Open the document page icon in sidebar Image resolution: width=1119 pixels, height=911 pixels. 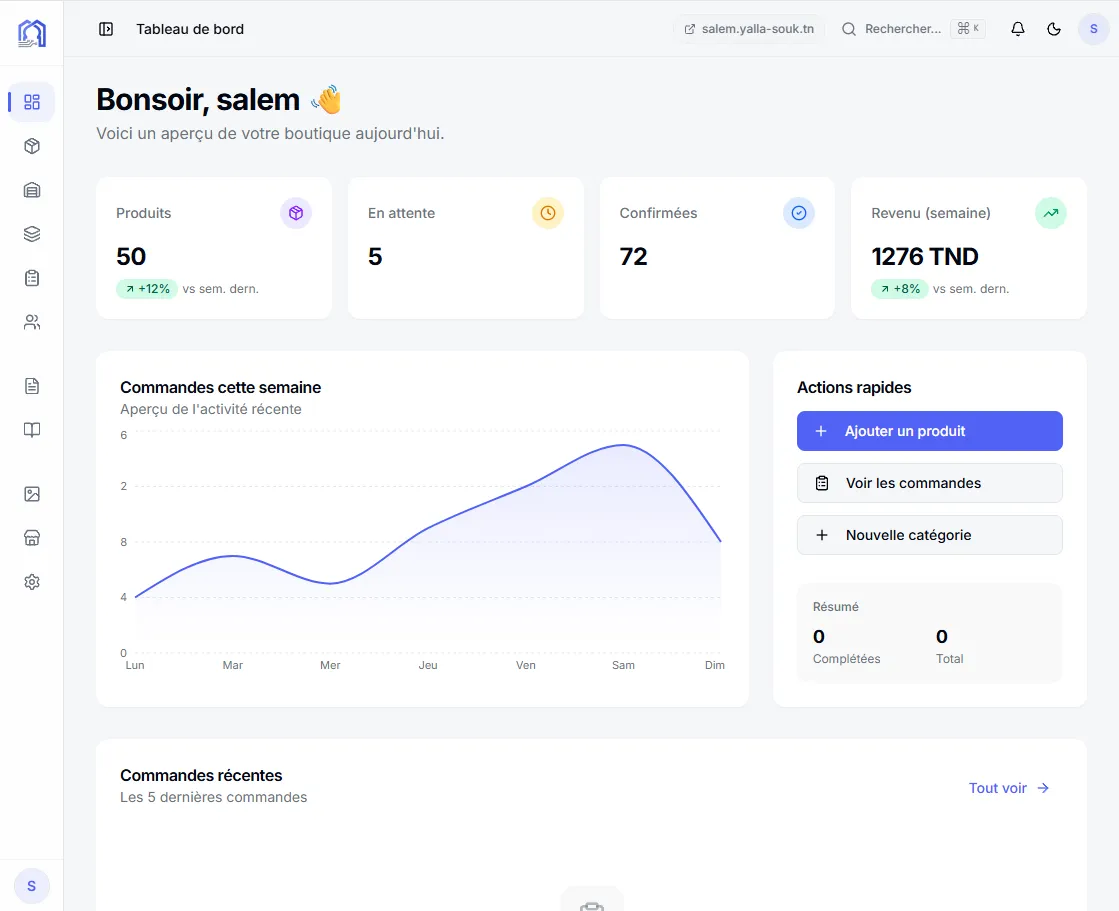[x=32, y=386]
